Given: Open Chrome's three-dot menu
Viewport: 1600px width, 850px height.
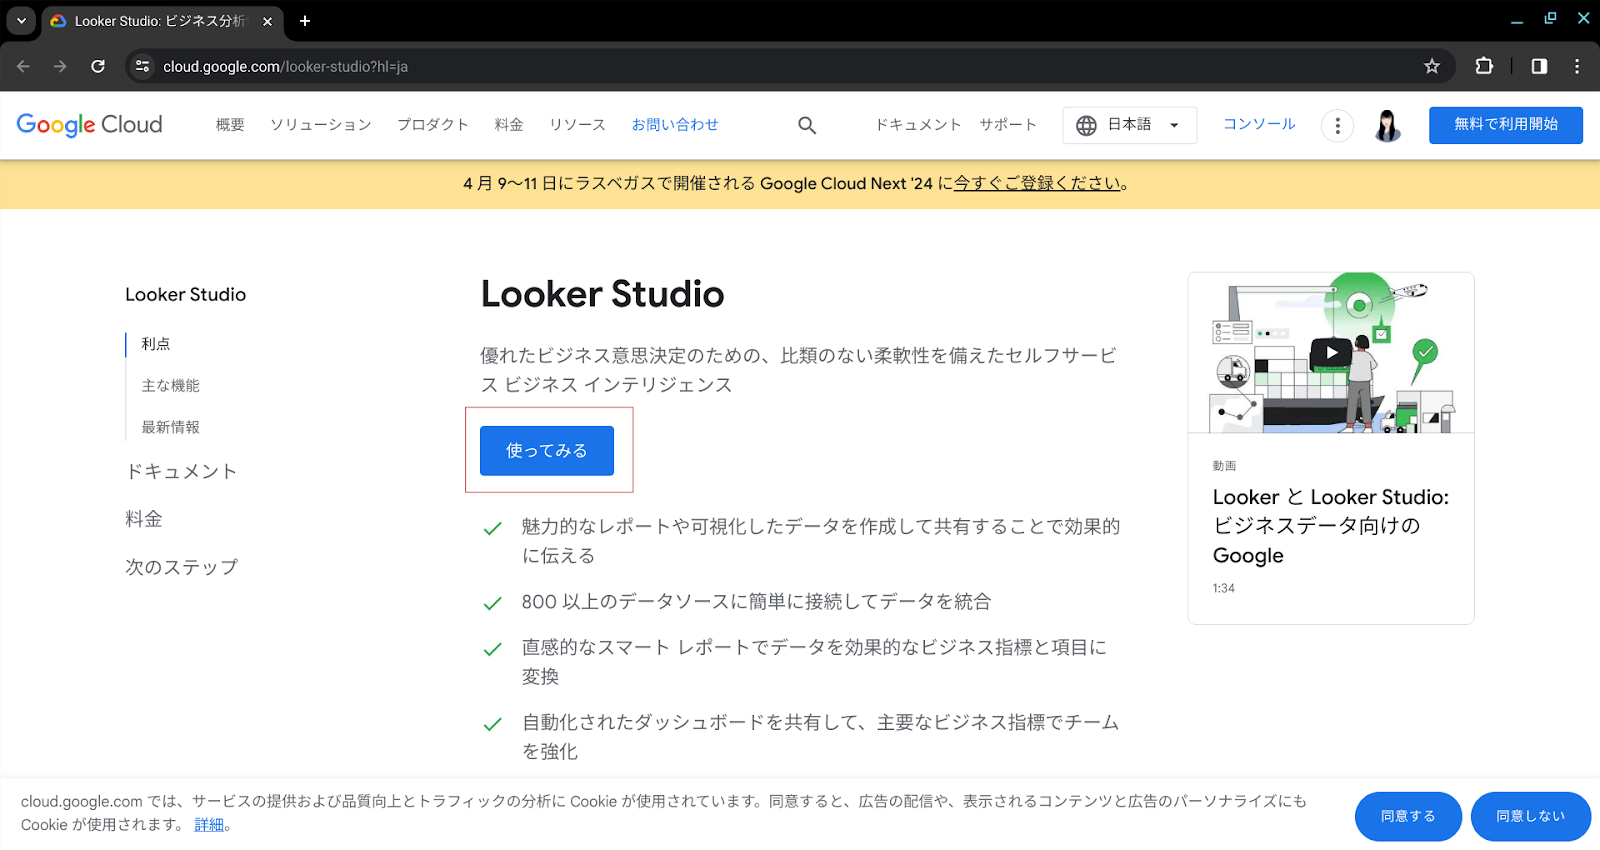Looking at the screenshot, I should pos(1577,66).
